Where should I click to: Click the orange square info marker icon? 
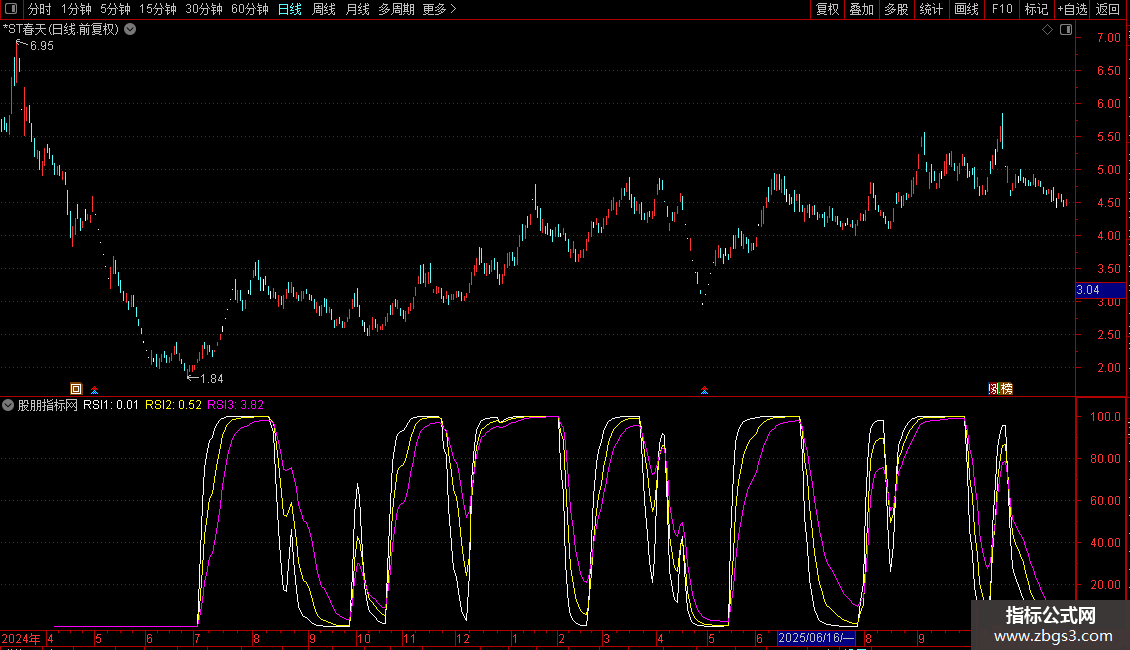(75, 389)
